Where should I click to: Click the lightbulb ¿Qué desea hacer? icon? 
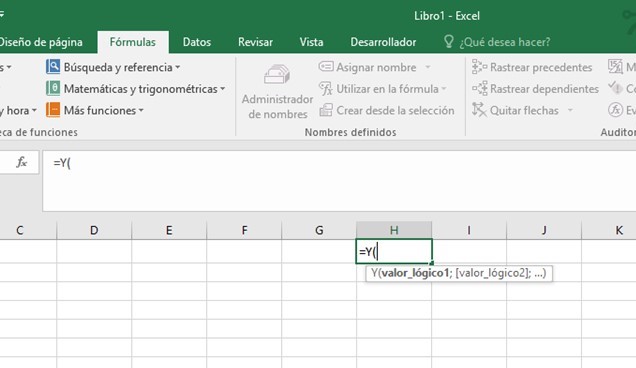click(x=449, y=41)
